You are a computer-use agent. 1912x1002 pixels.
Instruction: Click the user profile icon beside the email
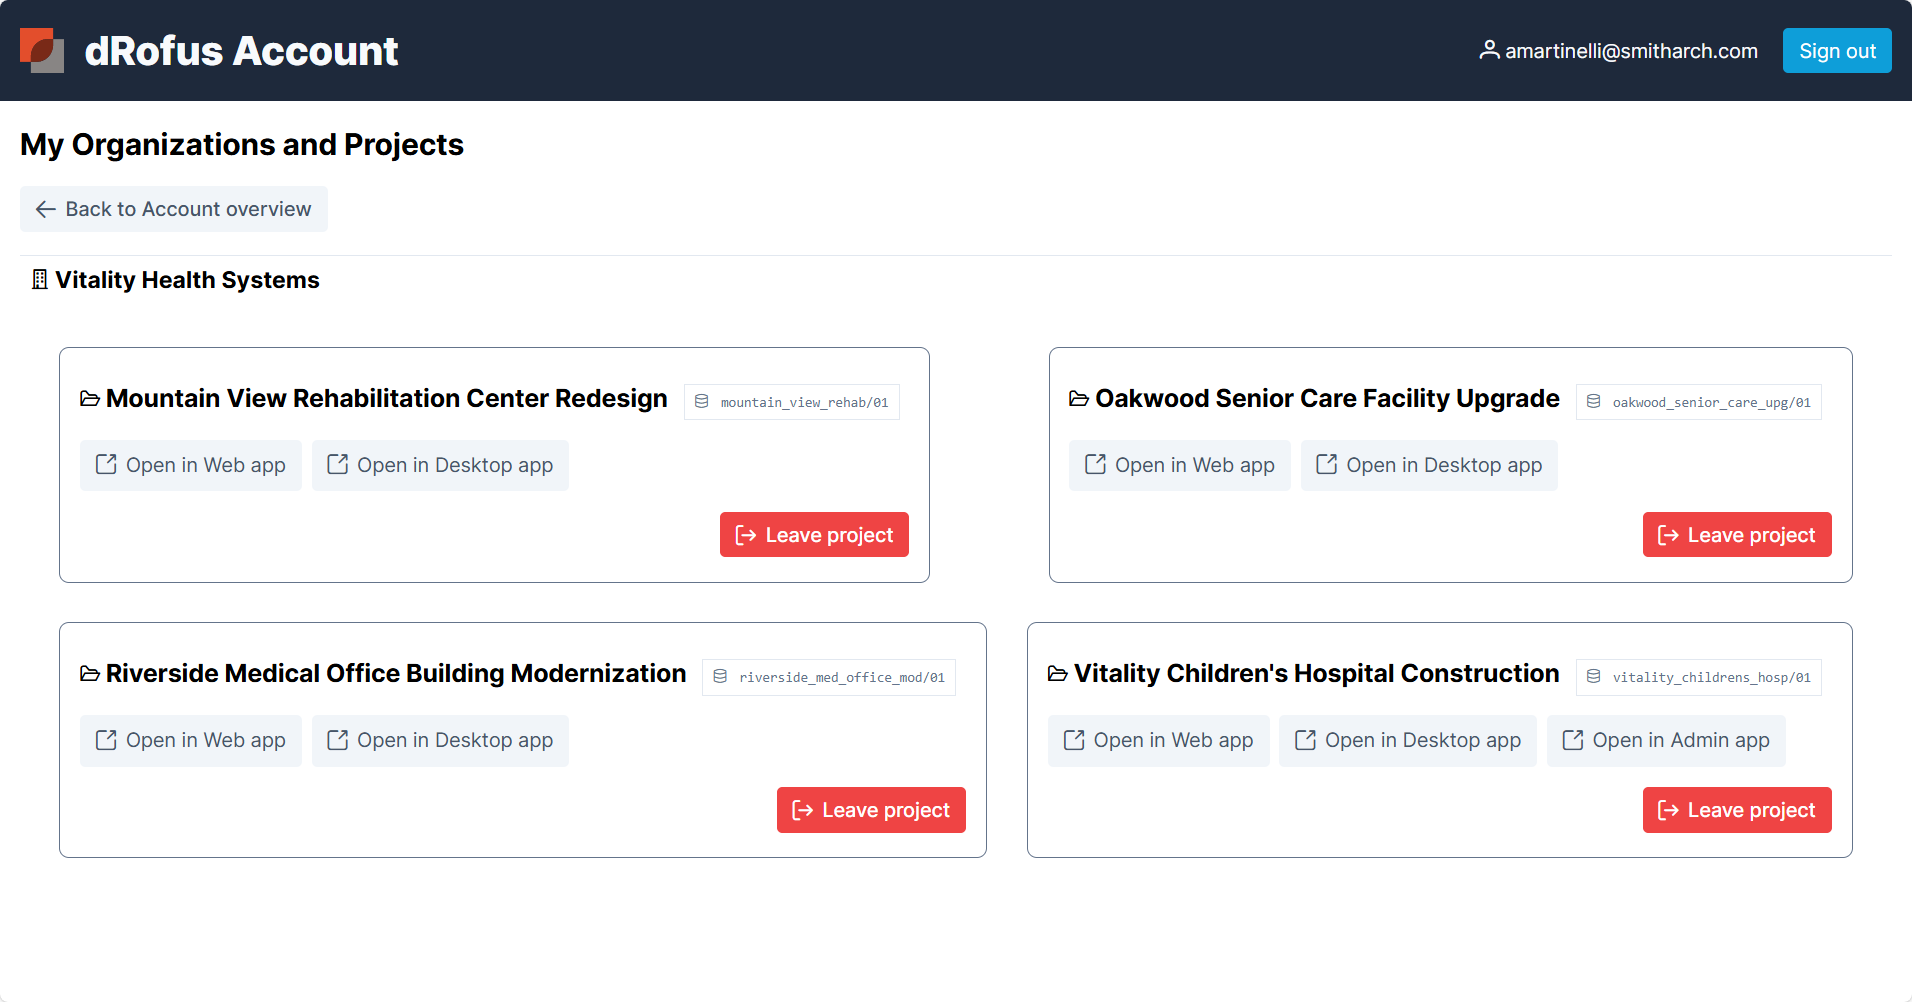pos(1489,50)
